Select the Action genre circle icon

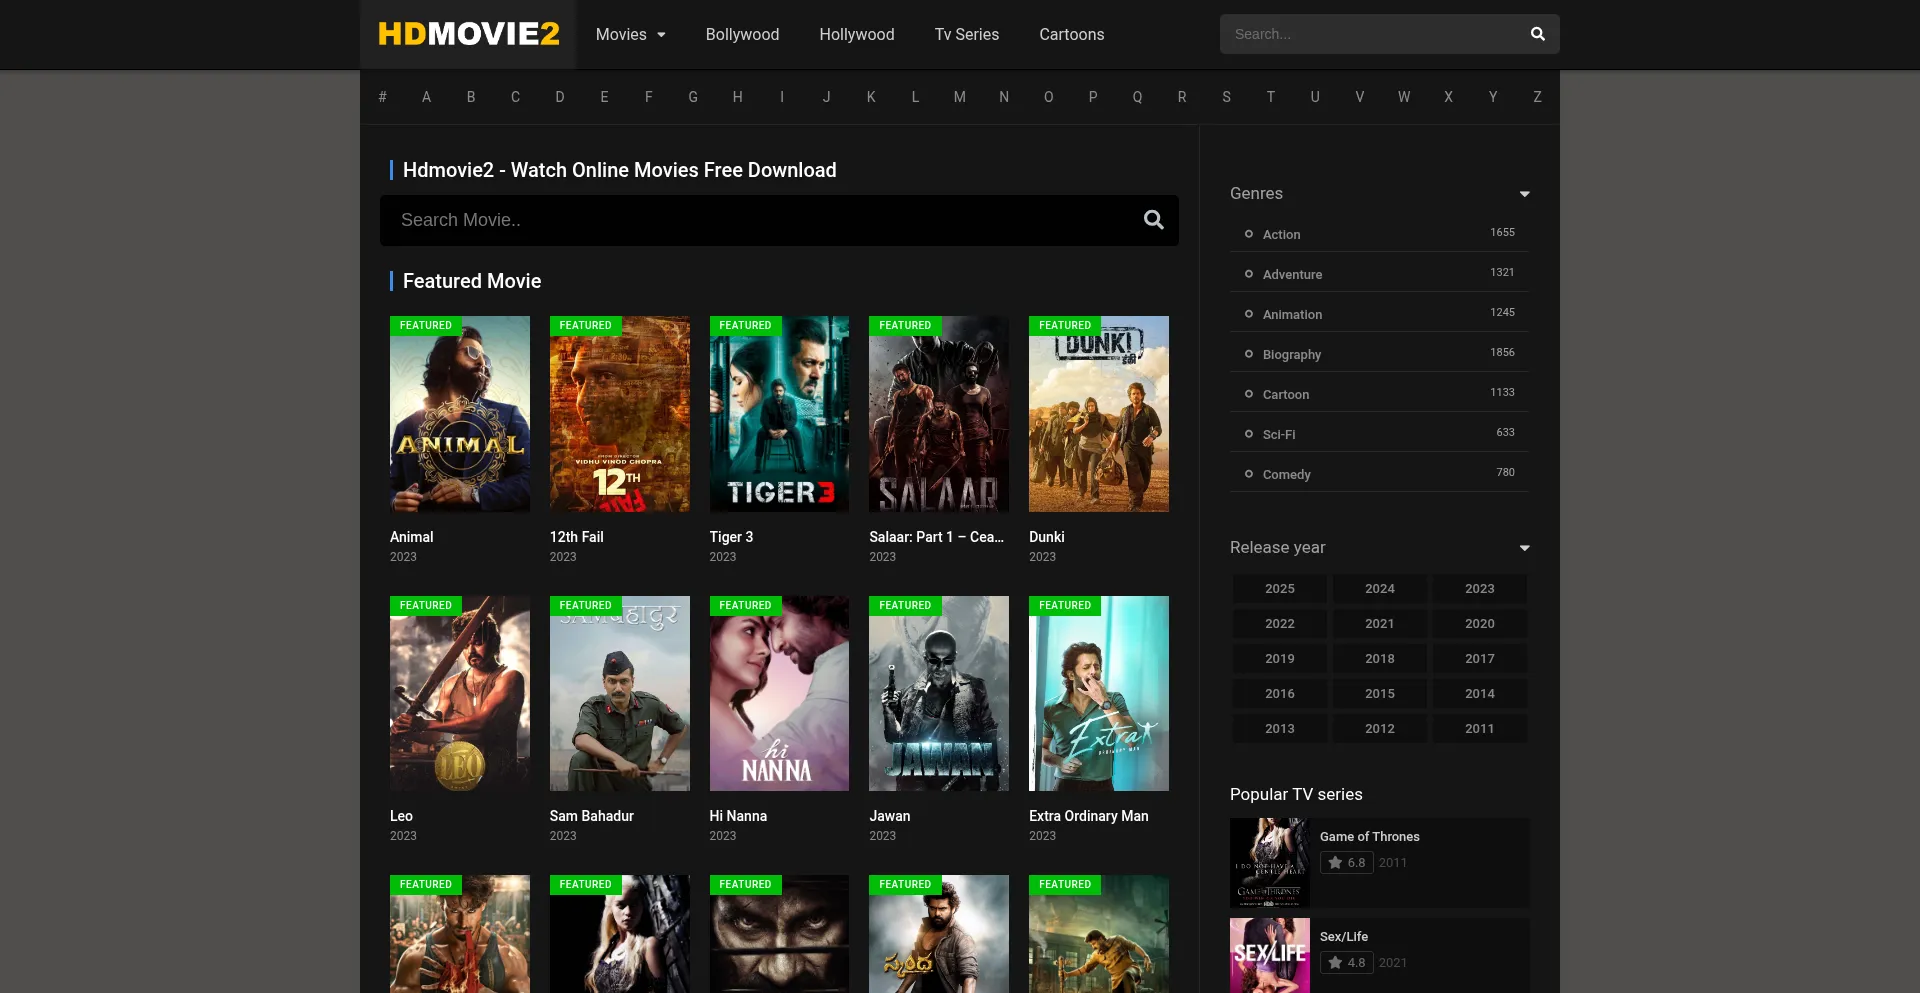coord(1248,234)
